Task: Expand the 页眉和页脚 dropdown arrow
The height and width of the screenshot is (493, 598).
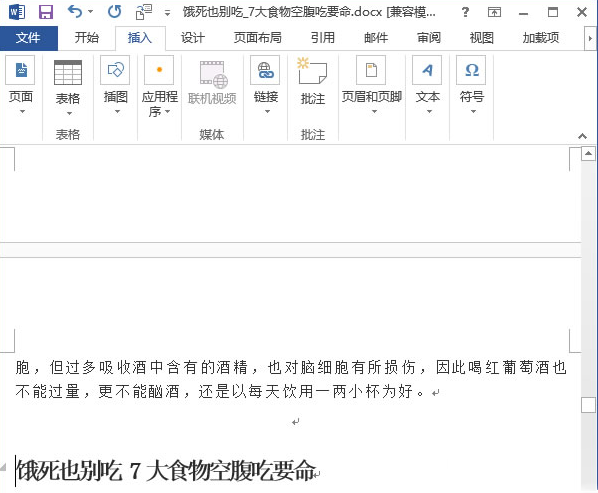Action: [374, 112]
